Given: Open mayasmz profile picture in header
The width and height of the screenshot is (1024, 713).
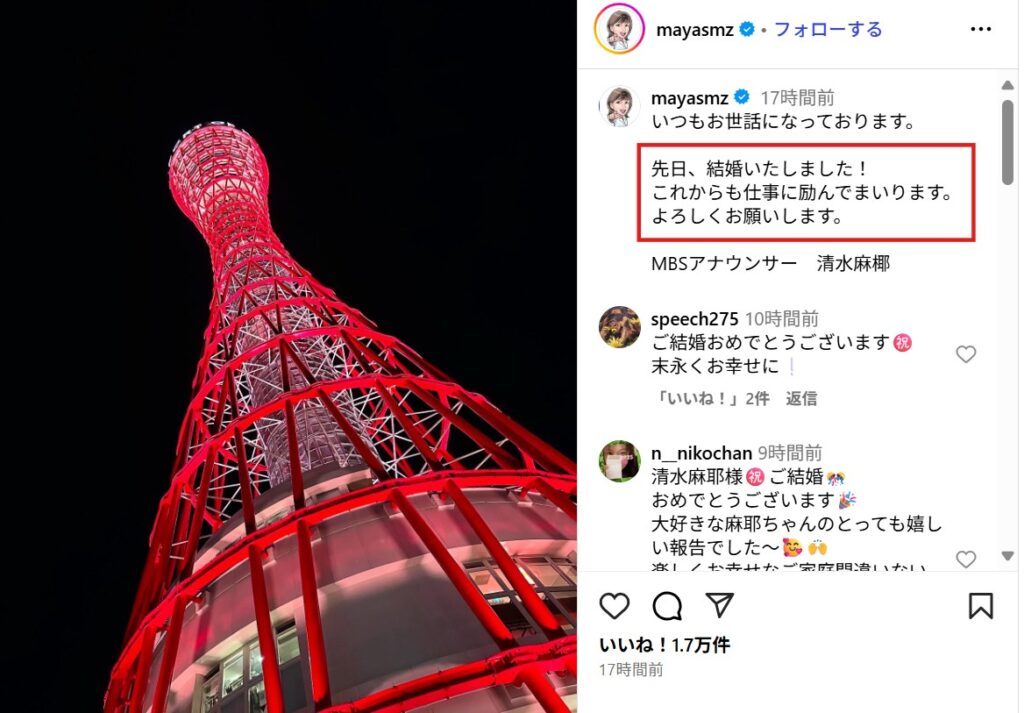Looking at the screenshot, I should [x=619, y=29].
